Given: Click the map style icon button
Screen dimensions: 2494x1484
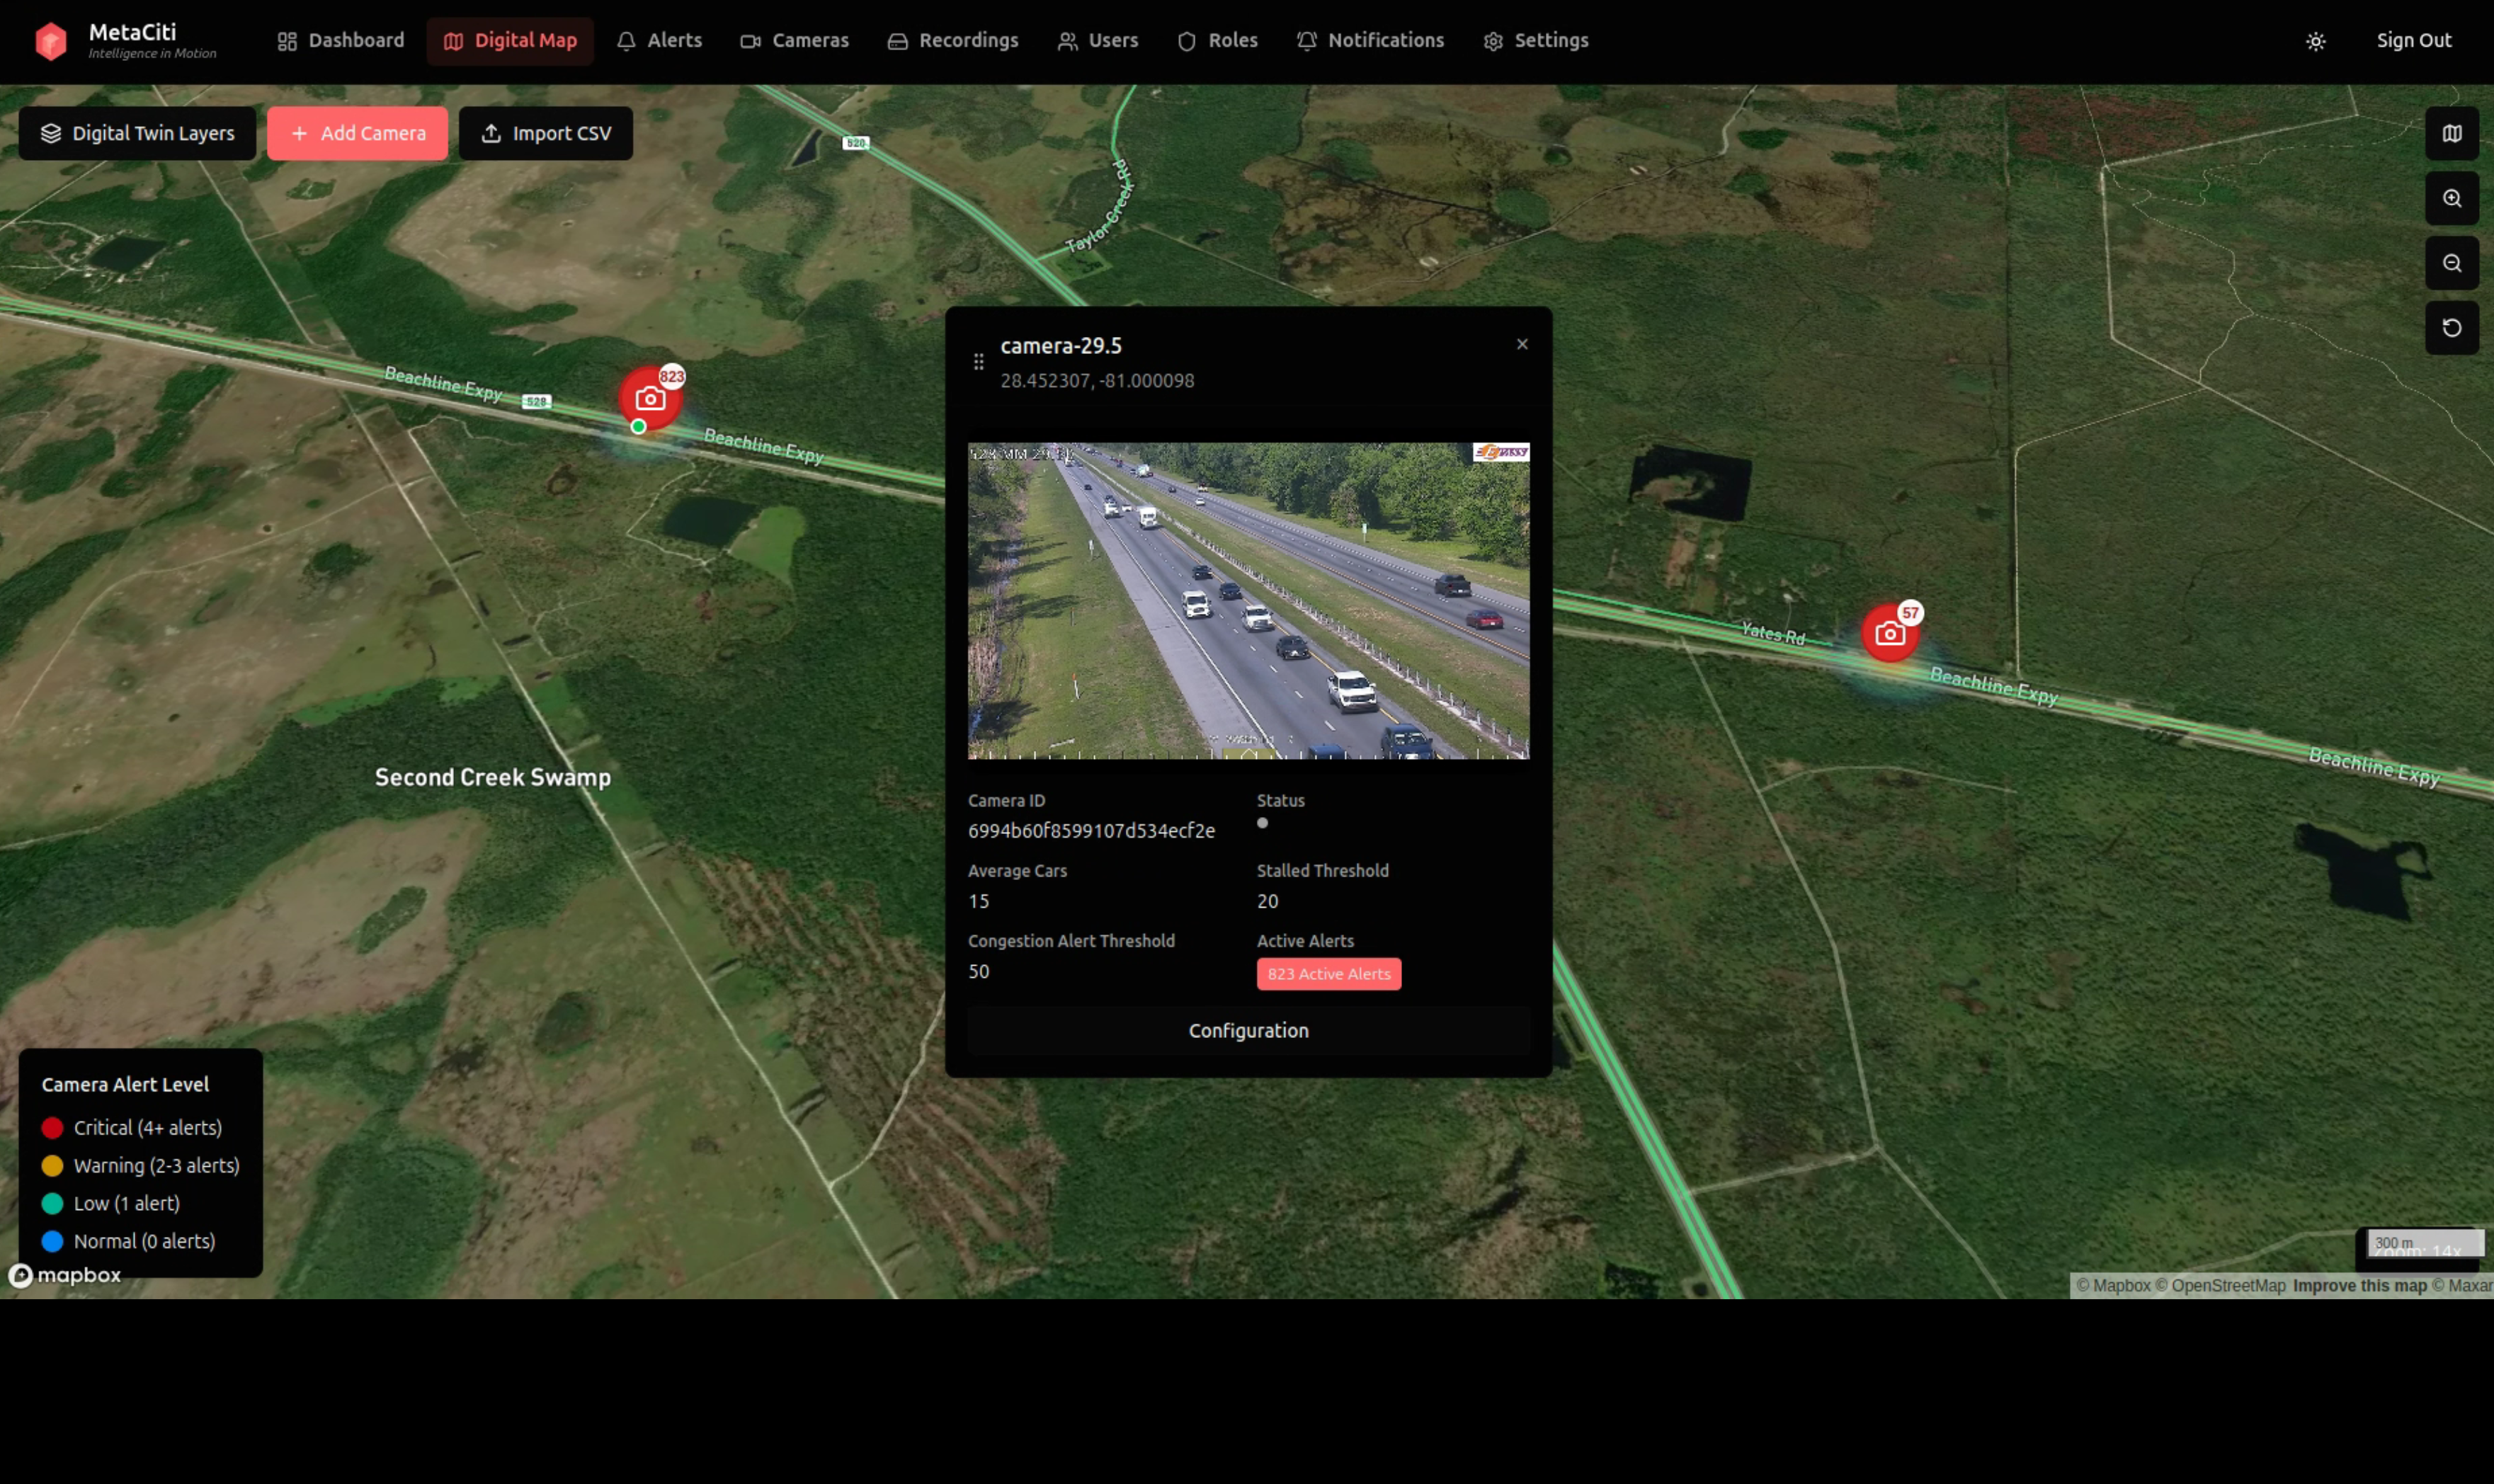Looking at the screenshot, I should pyautogui.click(x=2451, y=133).
